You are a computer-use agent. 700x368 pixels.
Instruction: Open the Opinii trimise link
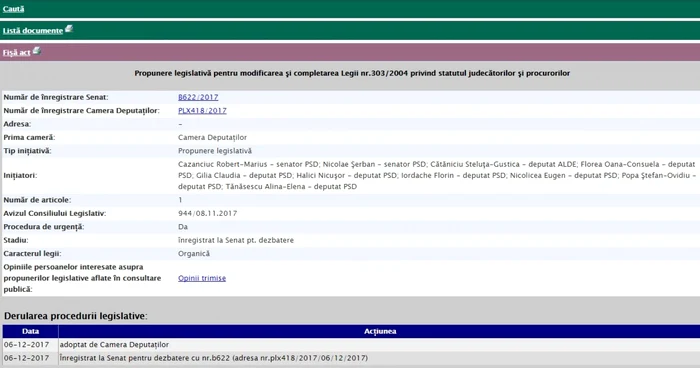click(x=202, y=278)
